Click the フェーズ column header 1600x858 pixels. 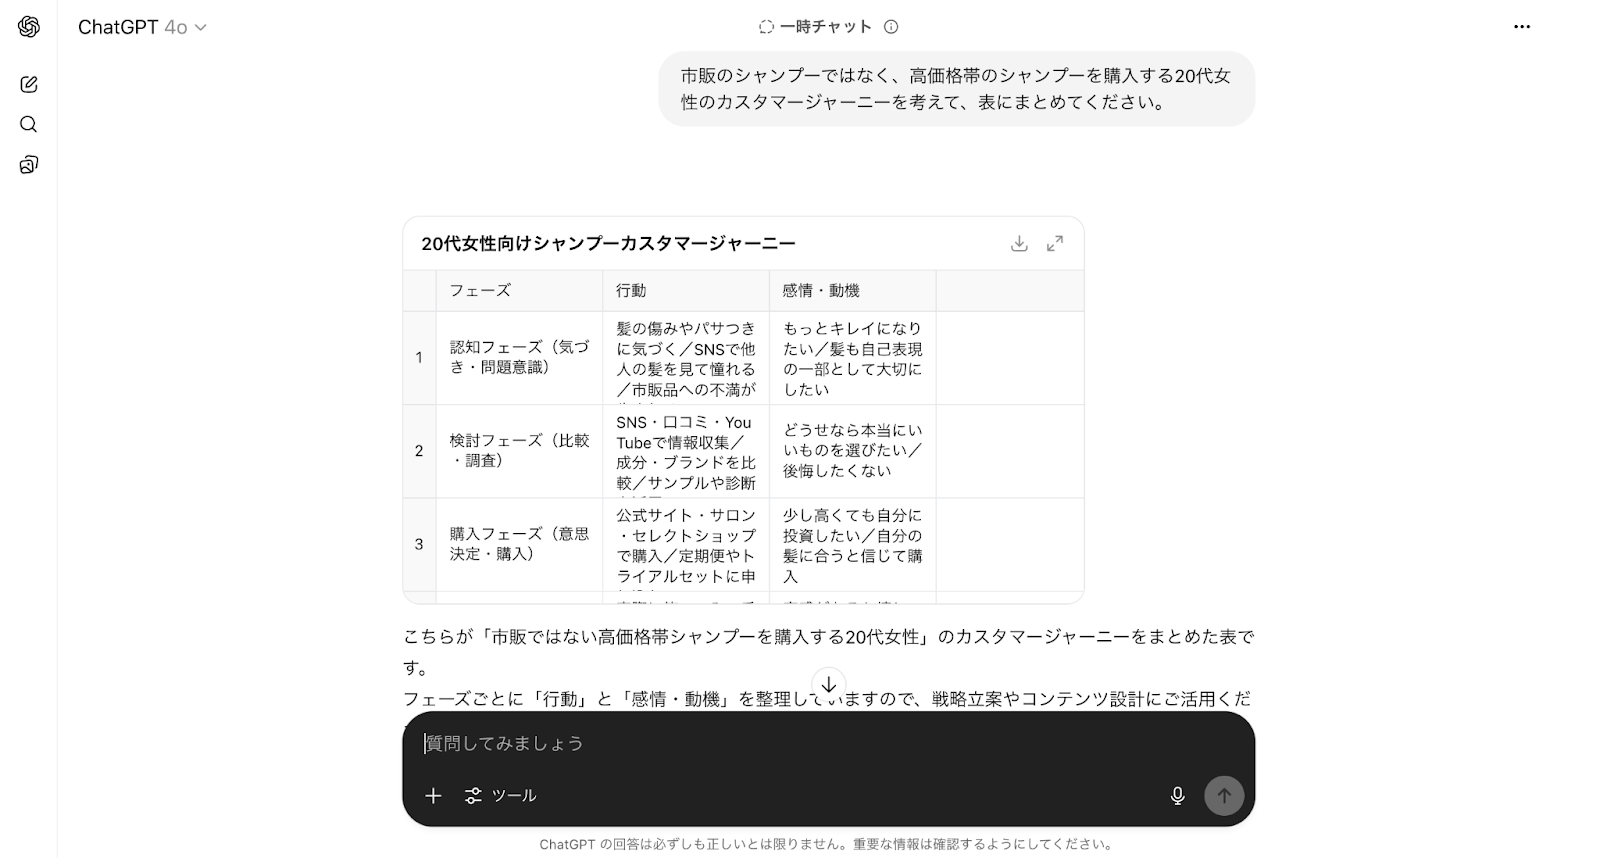coord(519,290)
